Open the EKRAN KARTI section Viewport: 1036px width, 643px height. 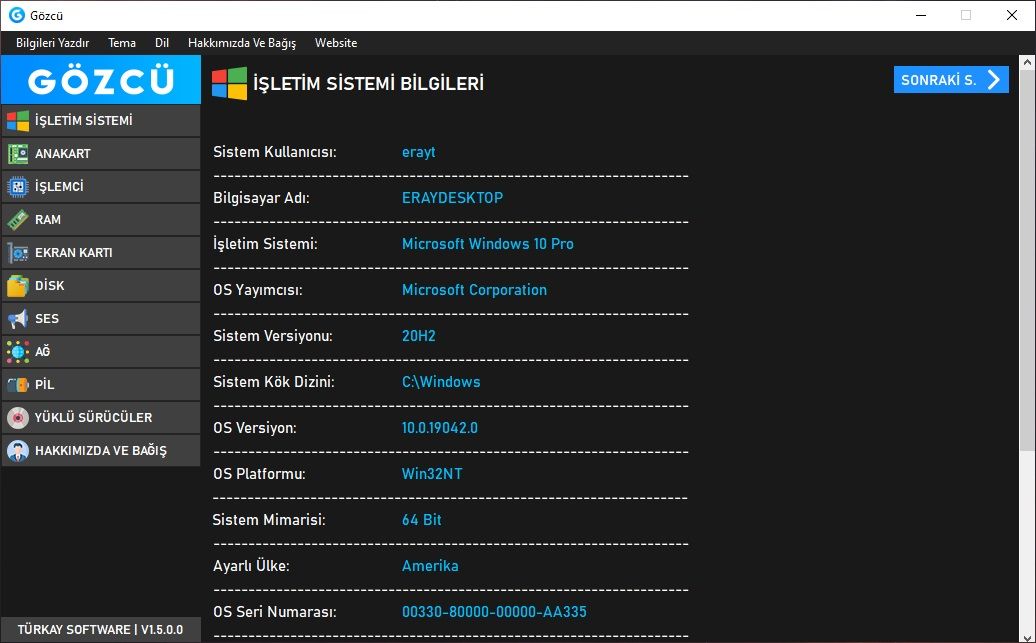[x=101, y=253]
